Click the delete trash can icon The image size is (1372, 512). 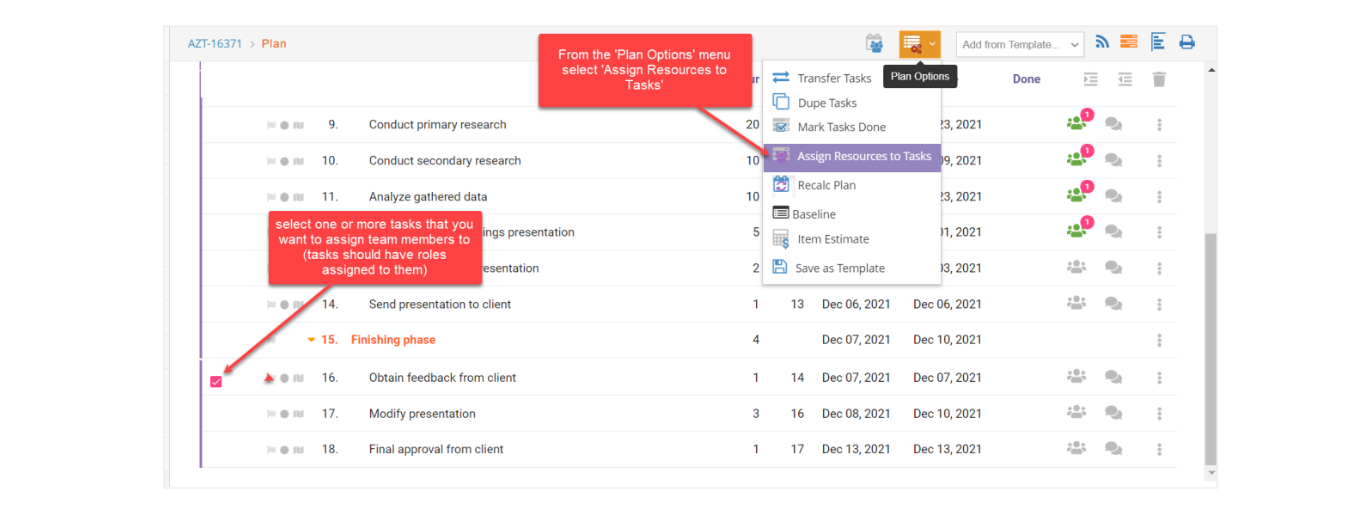(x=1159, y=79)
